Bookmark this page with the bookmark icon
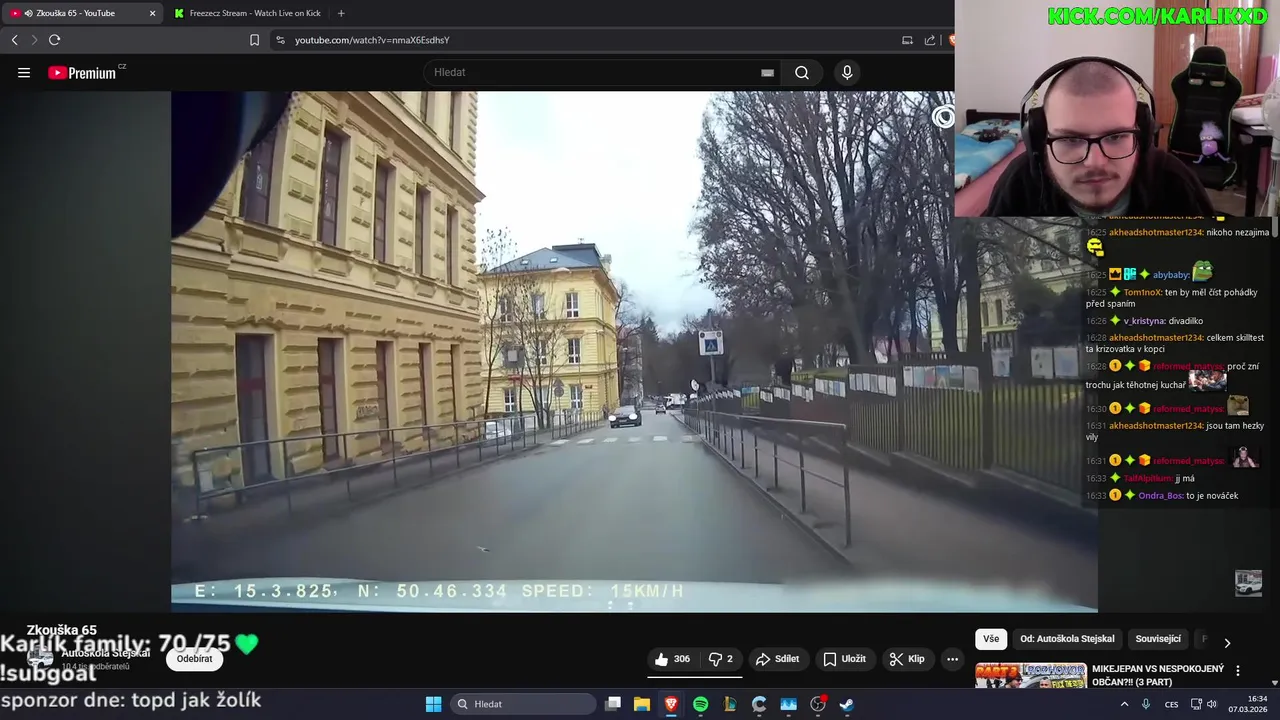Screen dimensions: 1280x720 coord(254,40)
